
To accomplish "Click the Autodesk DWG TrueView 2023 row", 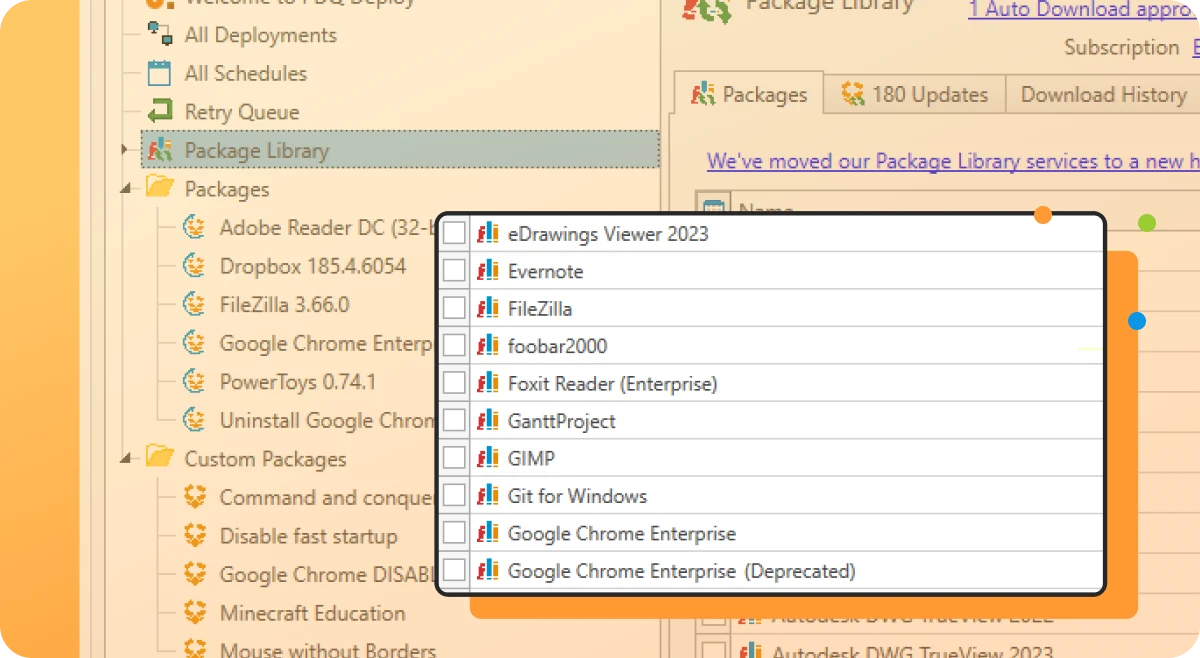I will point(912,652).
